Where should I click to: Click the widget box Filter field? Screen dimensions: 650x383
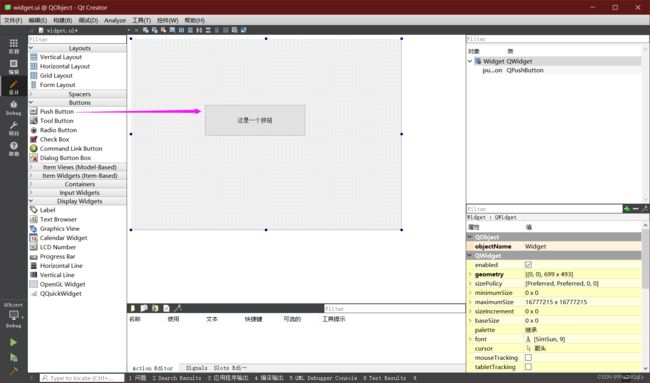tap(77, 39)
